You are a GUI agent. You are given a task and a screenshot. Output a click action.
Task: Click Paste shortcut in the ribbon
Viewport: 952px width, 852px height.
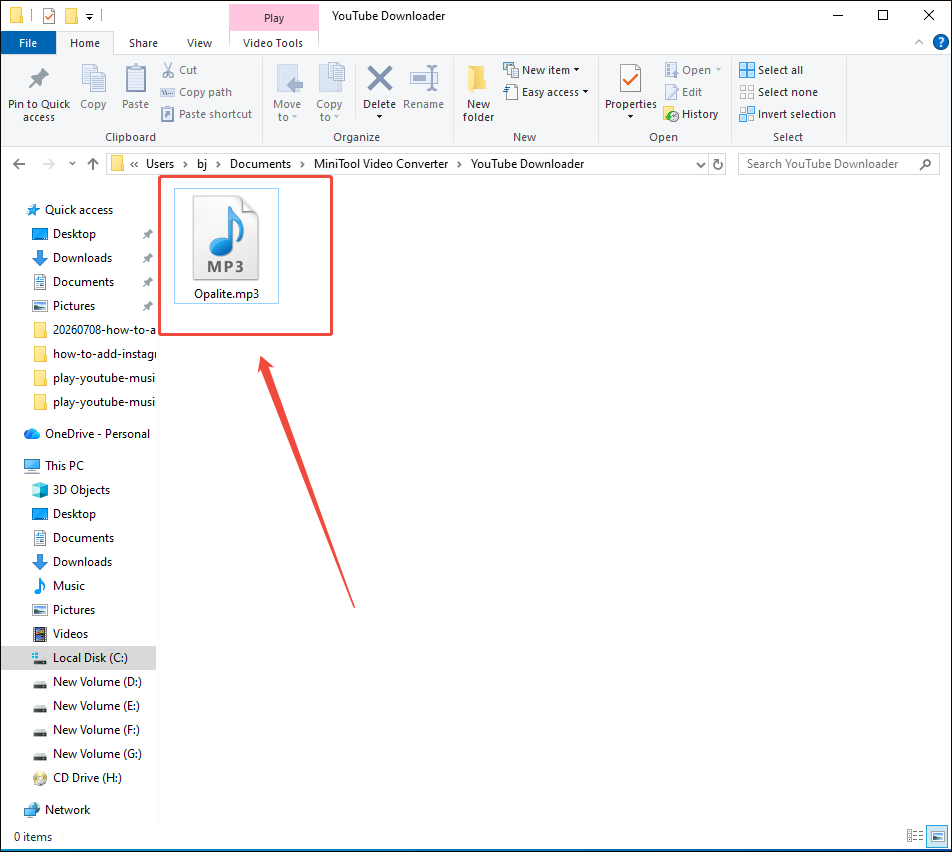(x=206, y=114)
